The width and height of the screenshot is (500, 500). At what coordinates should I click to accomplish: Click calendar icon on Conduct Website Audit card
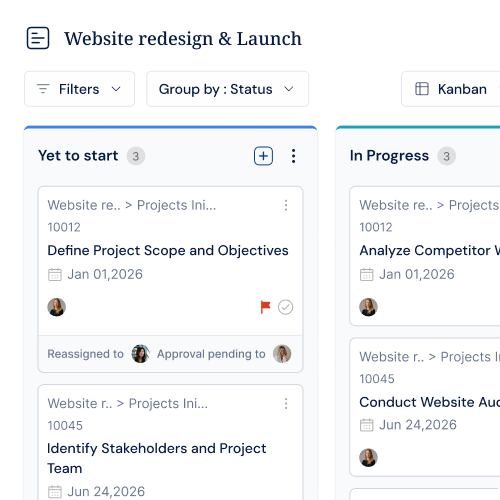(366, 425)
